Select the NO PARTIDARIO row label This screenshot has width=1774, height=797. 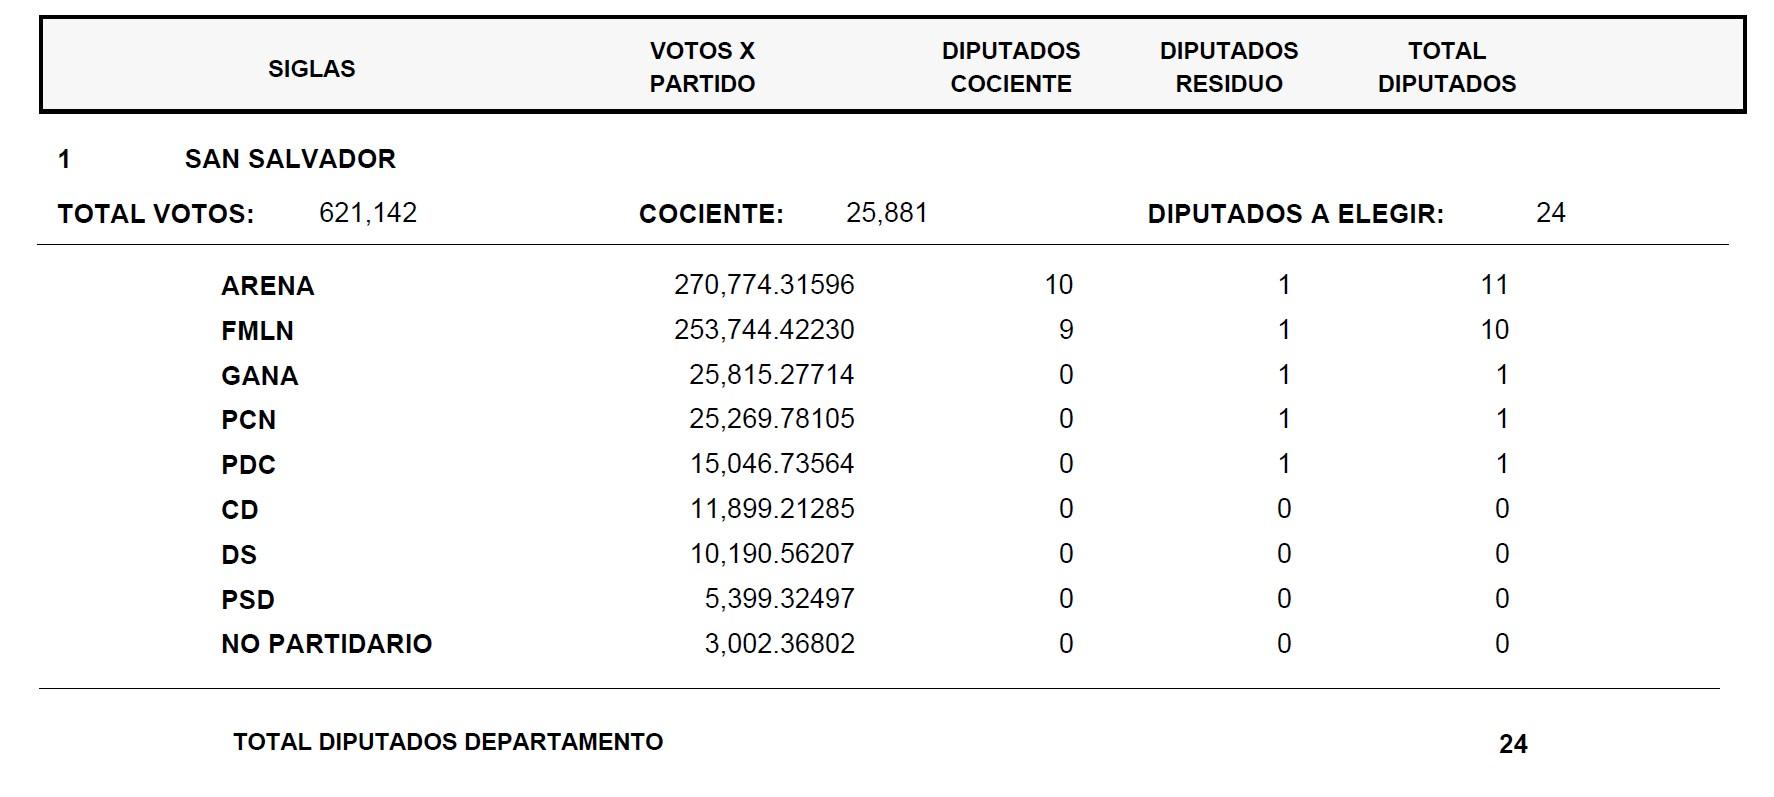(x=327, y=644)
